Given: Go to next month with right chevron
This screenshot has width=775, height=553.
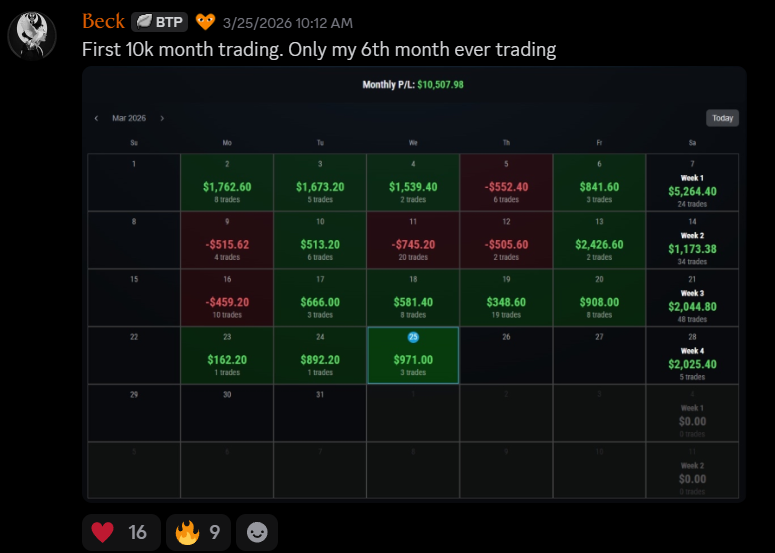Looking at the screenshot, I should pyautogui.click(x=162, y=118).
